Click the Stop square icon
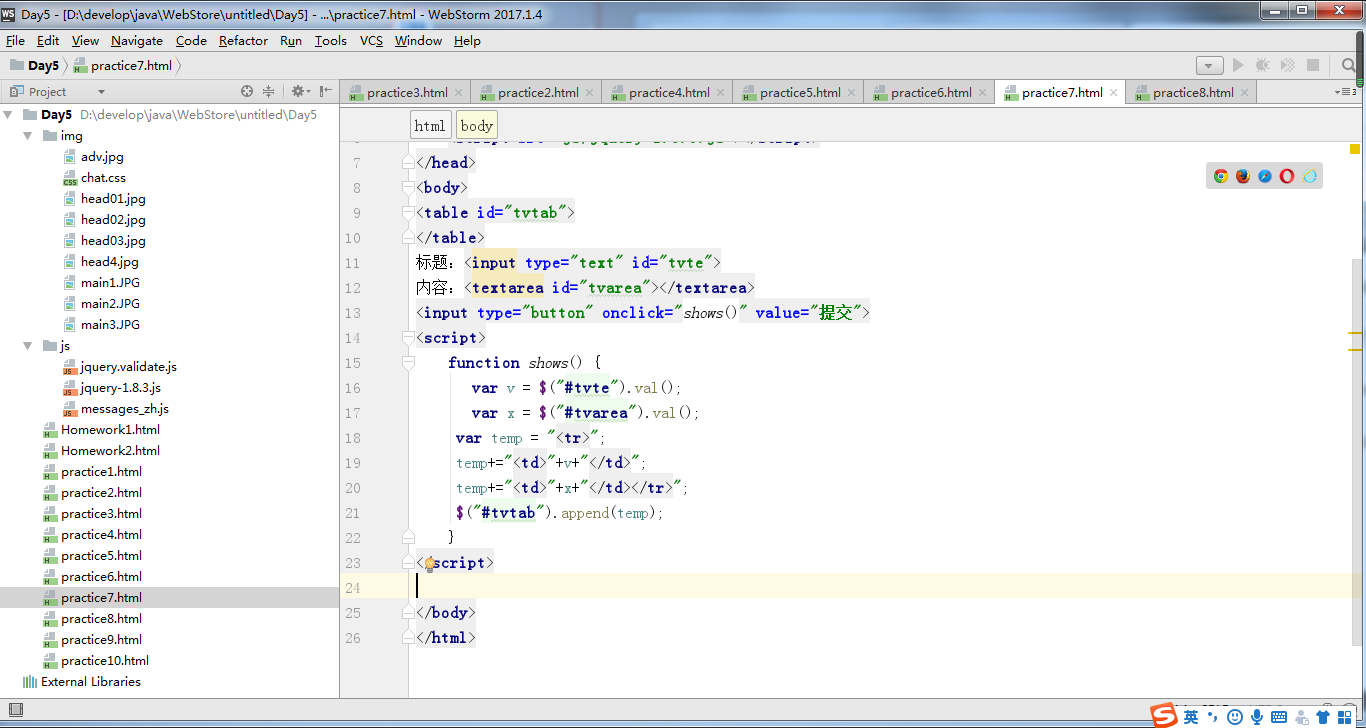Image resolution: width=1366 pixels, height=728 pixels. [x=1313, y=65]
